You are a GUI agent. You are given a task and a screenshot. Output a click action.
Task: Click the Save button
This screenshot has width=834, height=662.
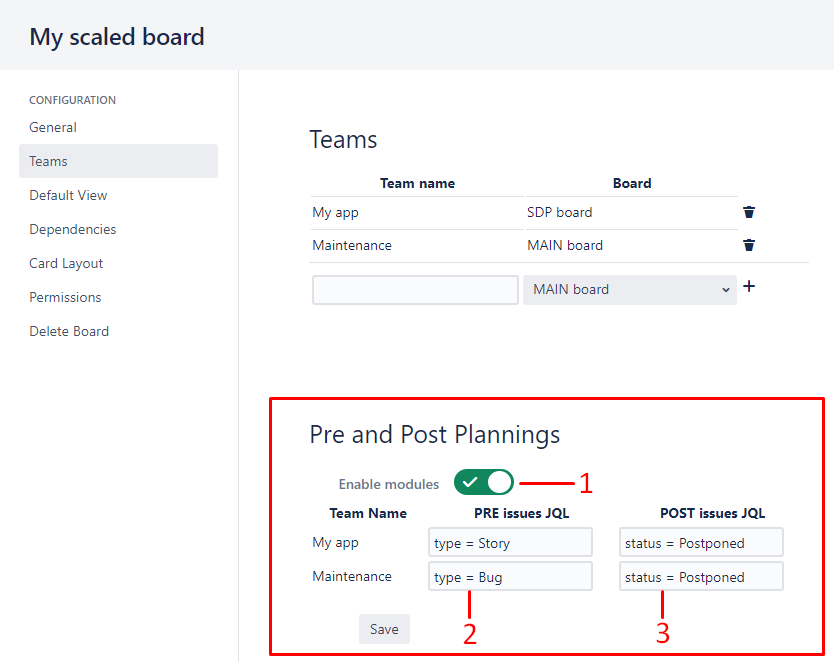pos(384,629)
